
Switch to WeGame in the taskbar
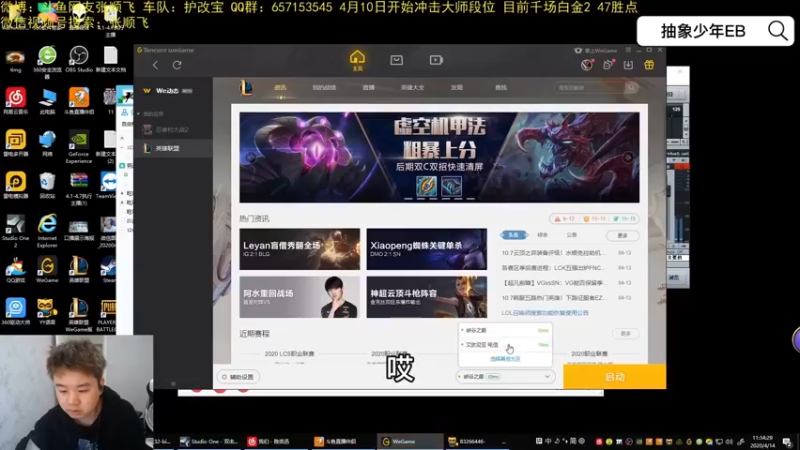tap(410, 441)
